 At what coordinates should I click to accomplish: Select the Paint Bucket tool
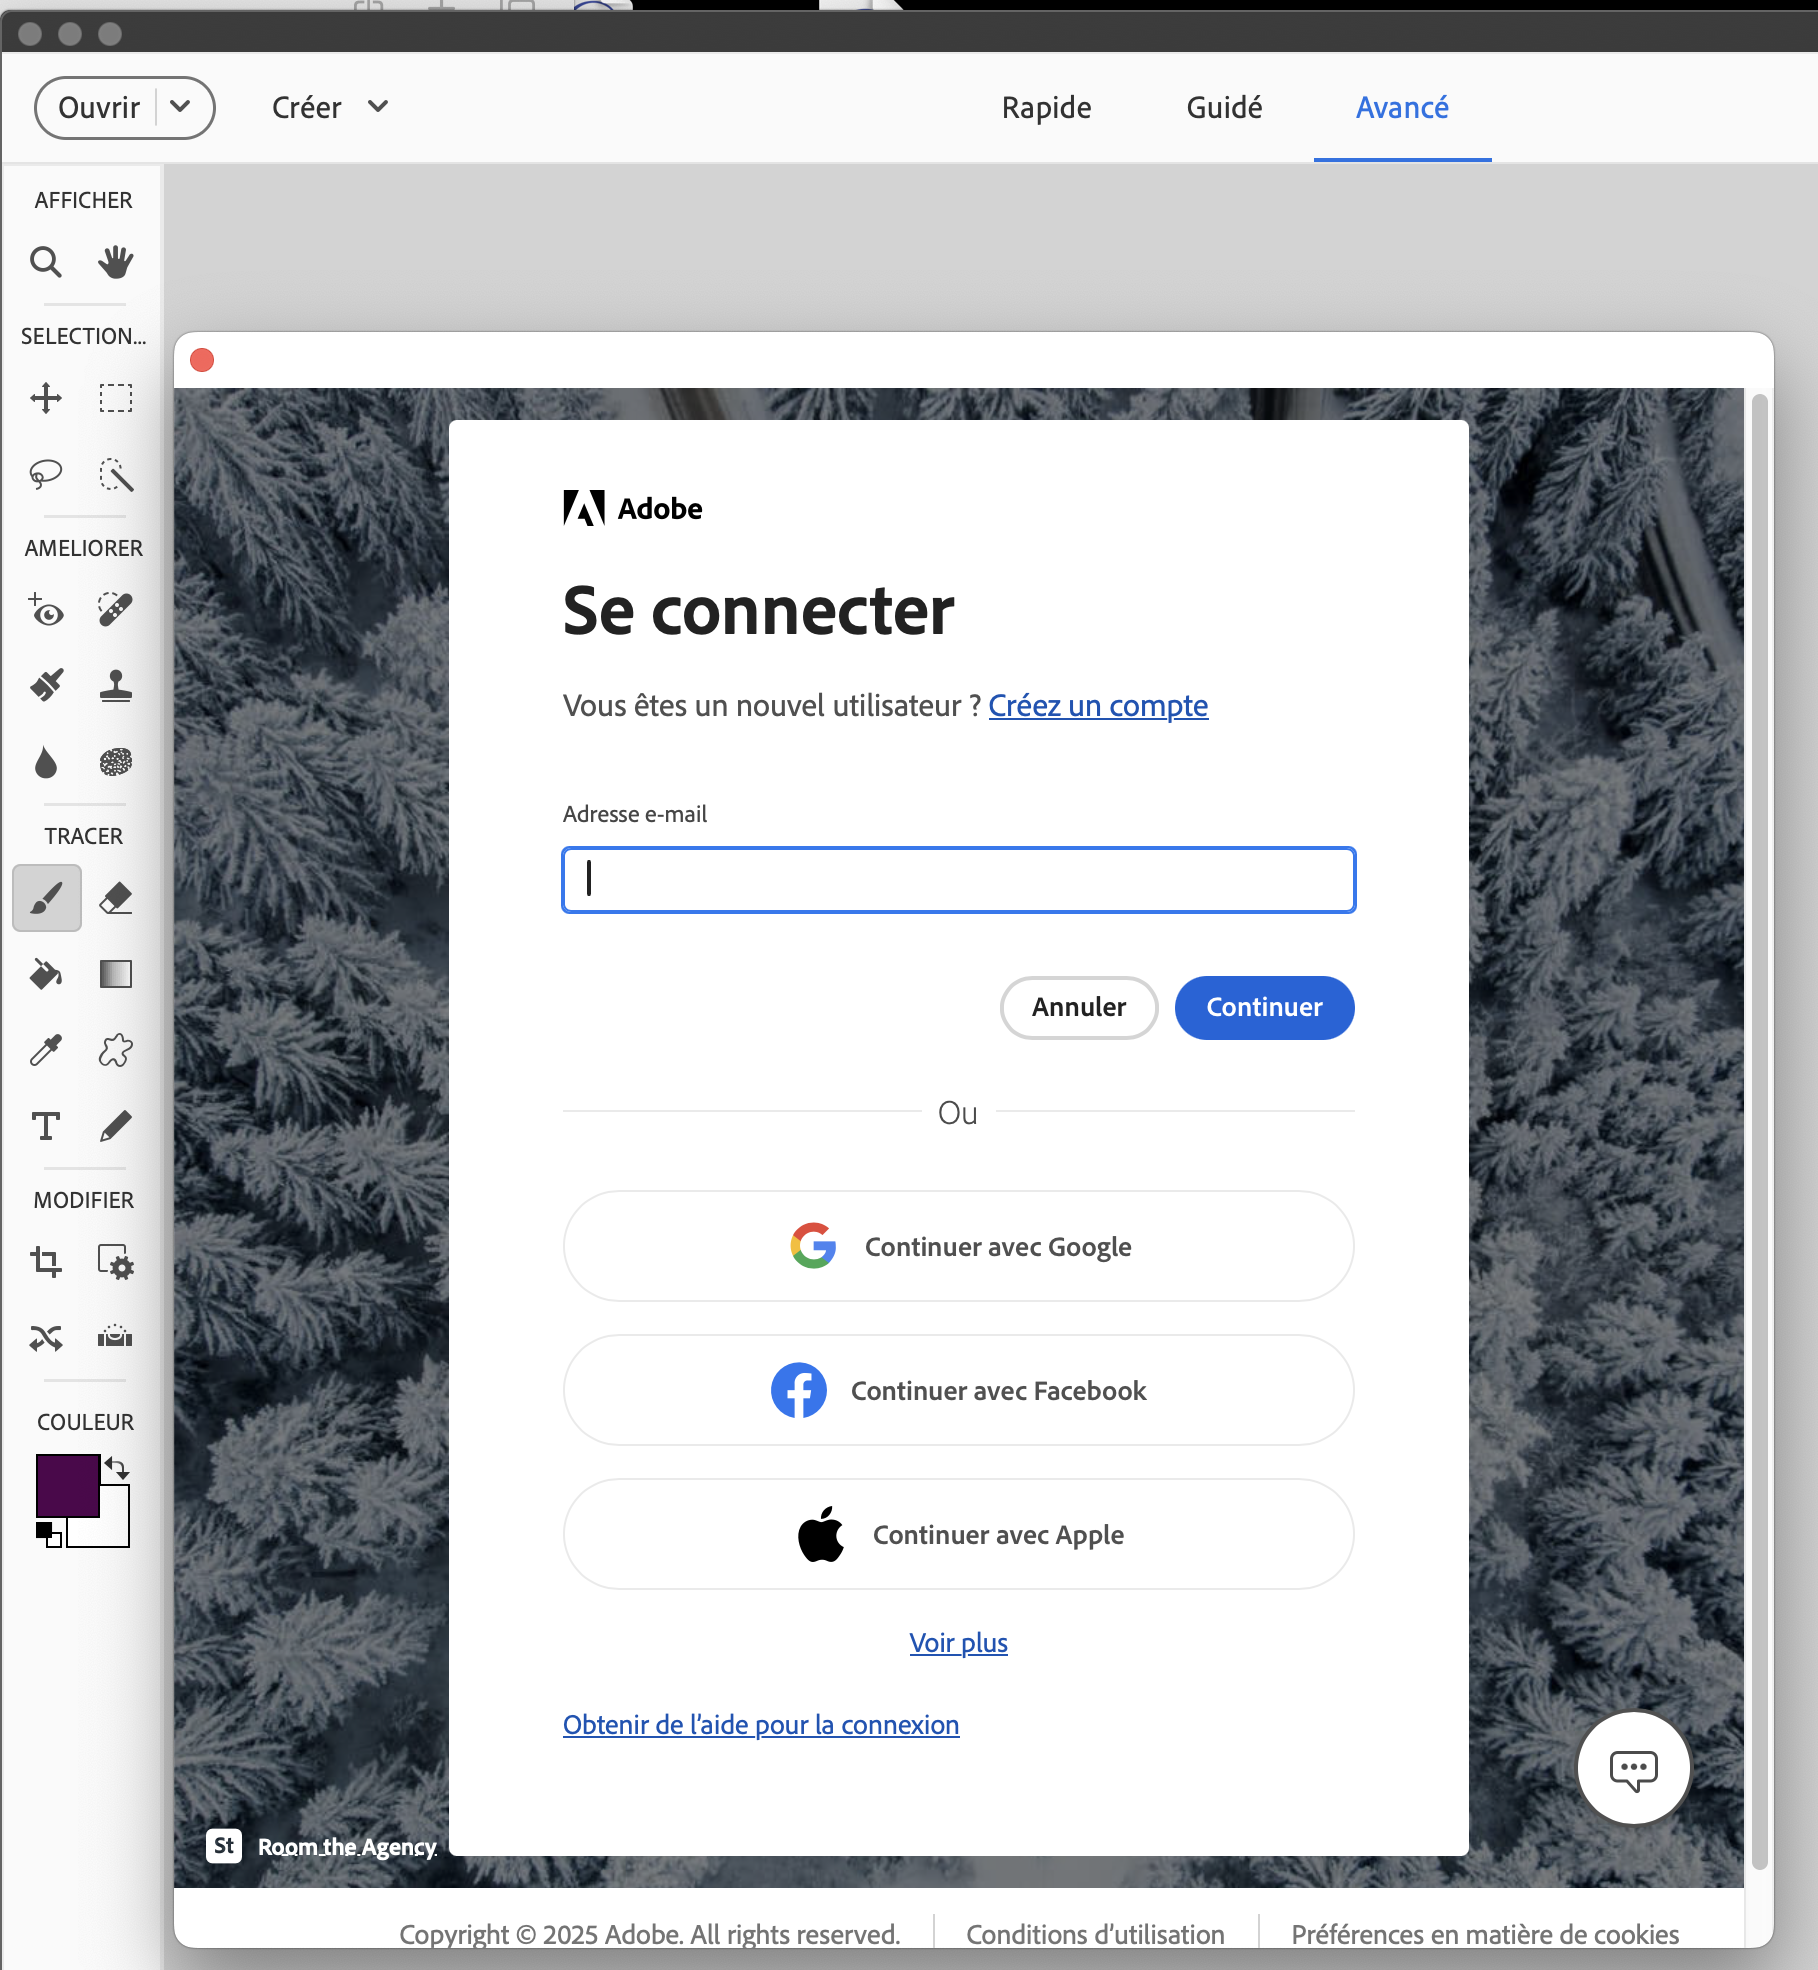pyautogui.click(x=46, y=974)
